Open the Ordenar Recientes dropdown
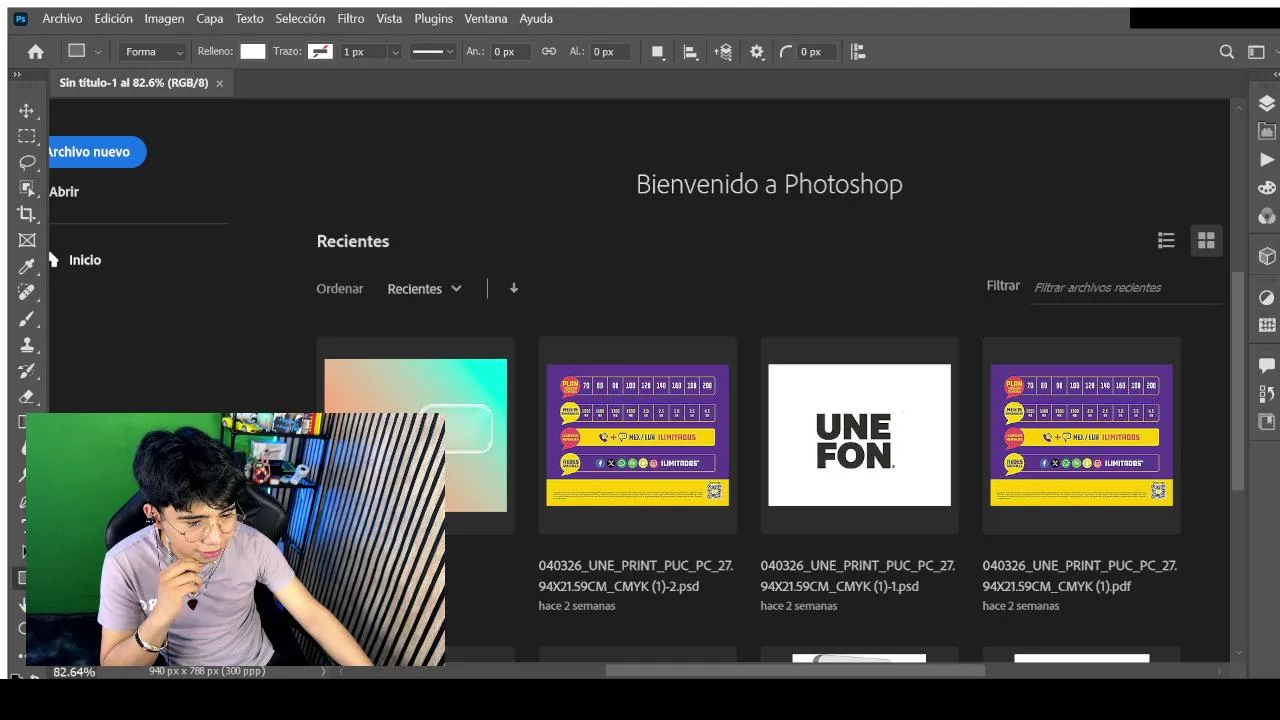1280x720 pixels. click(x=425, y=289)
